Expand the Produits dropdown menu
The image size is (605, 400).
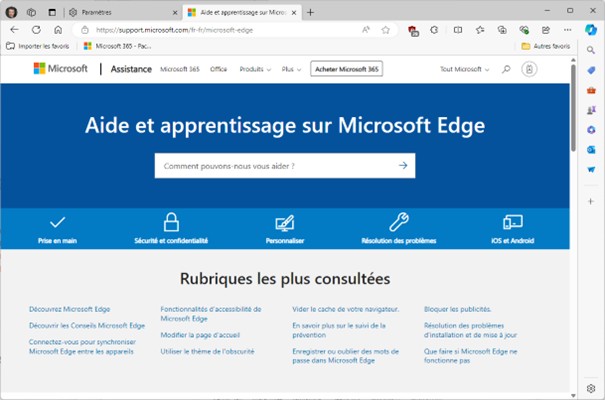(255, 69)
